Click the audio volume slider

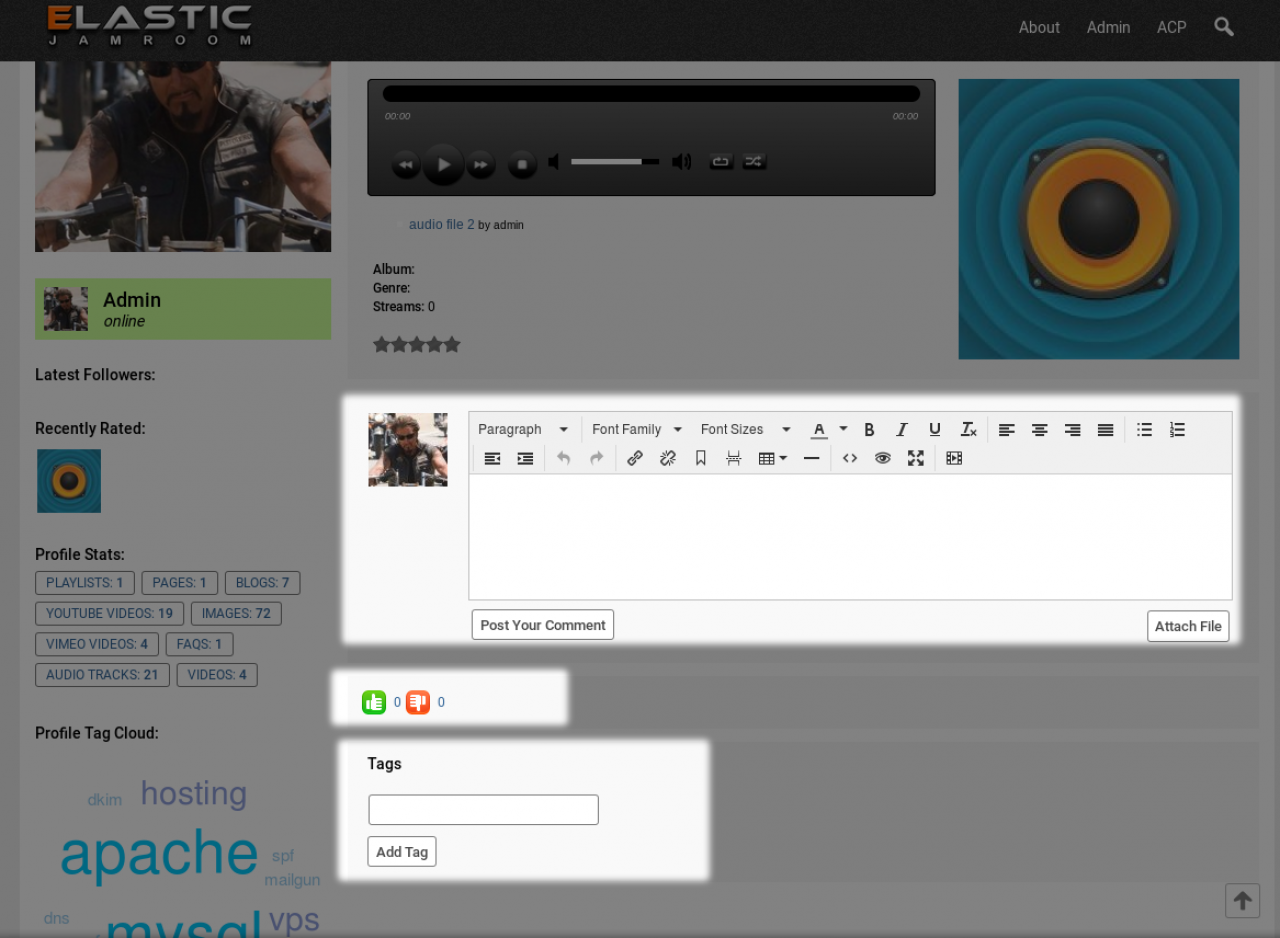coord(615,162)
